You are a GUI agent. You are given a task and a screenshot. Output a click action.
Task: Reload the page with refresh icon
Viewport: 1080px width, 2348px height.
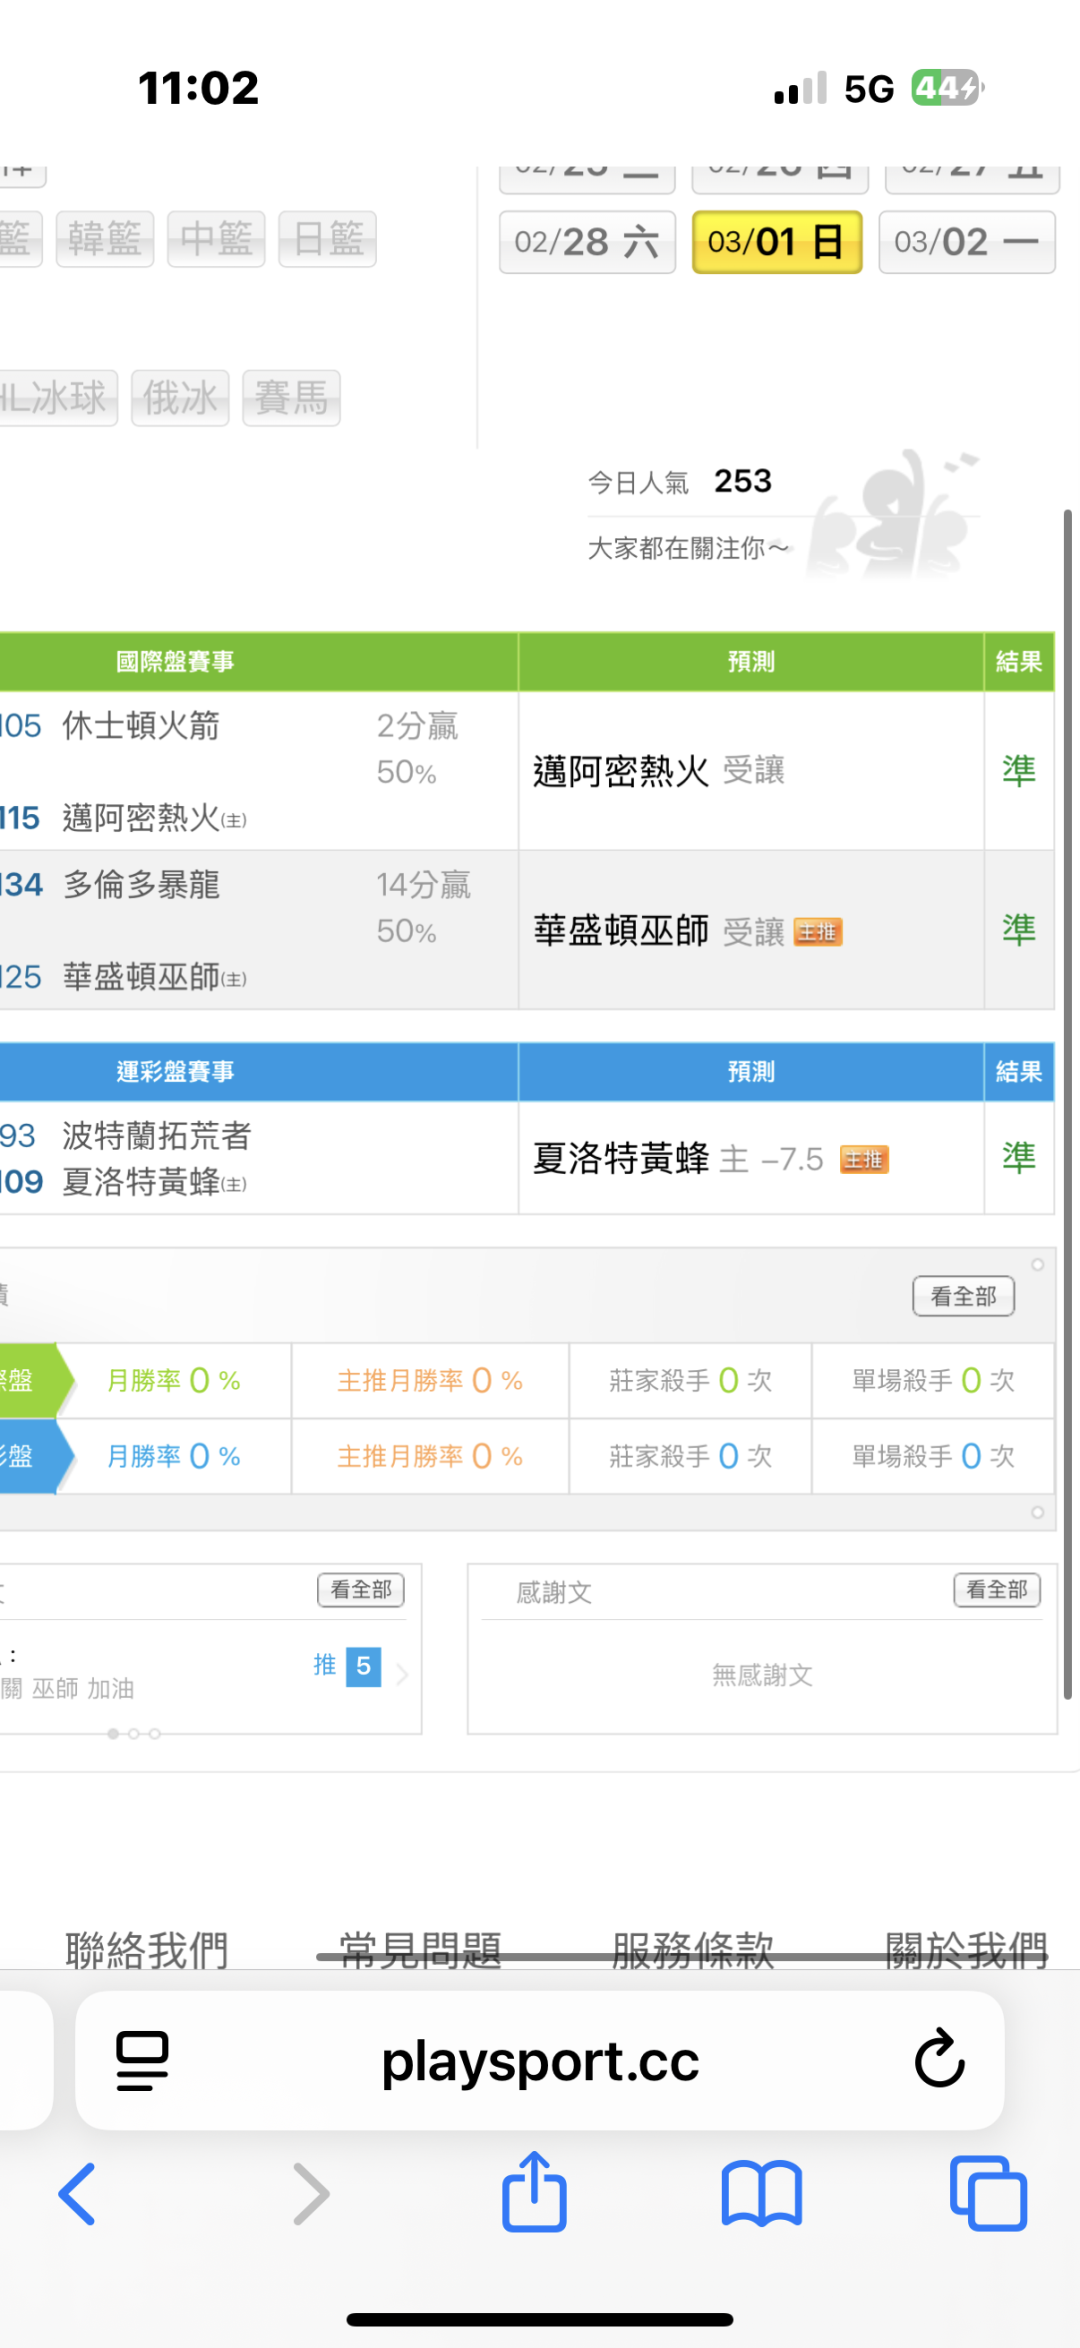click(939, 2060)
